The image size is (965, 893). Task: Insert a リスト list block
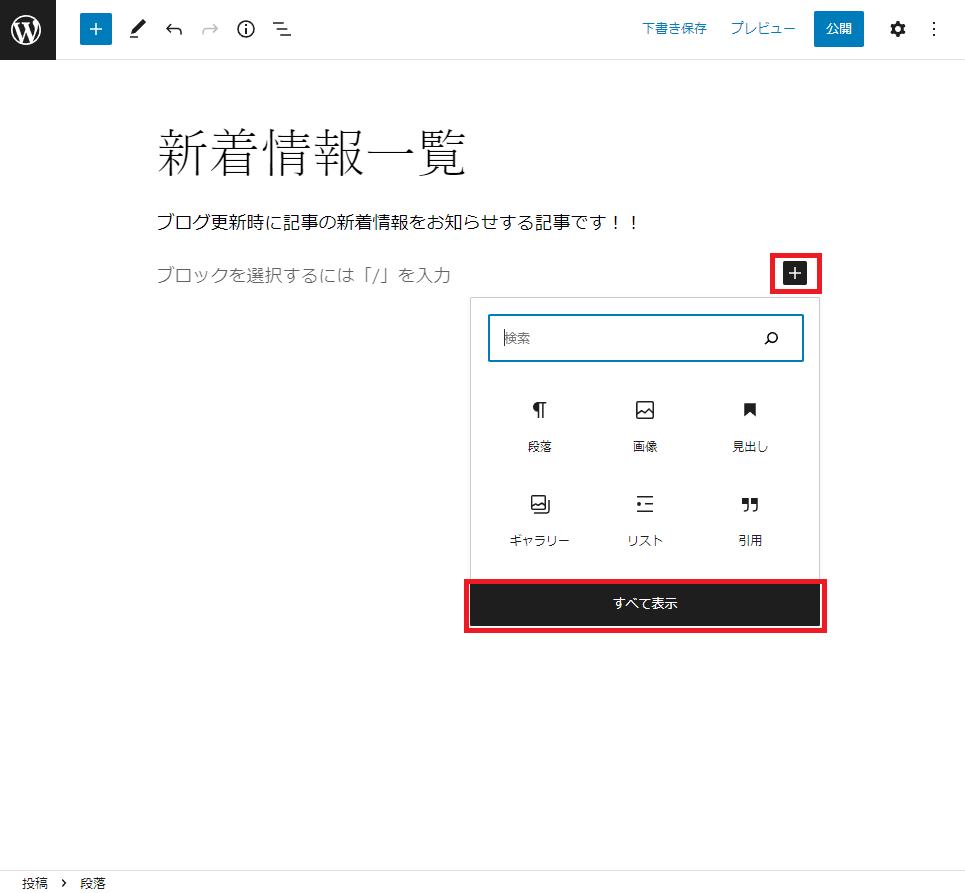click(645, 521)
